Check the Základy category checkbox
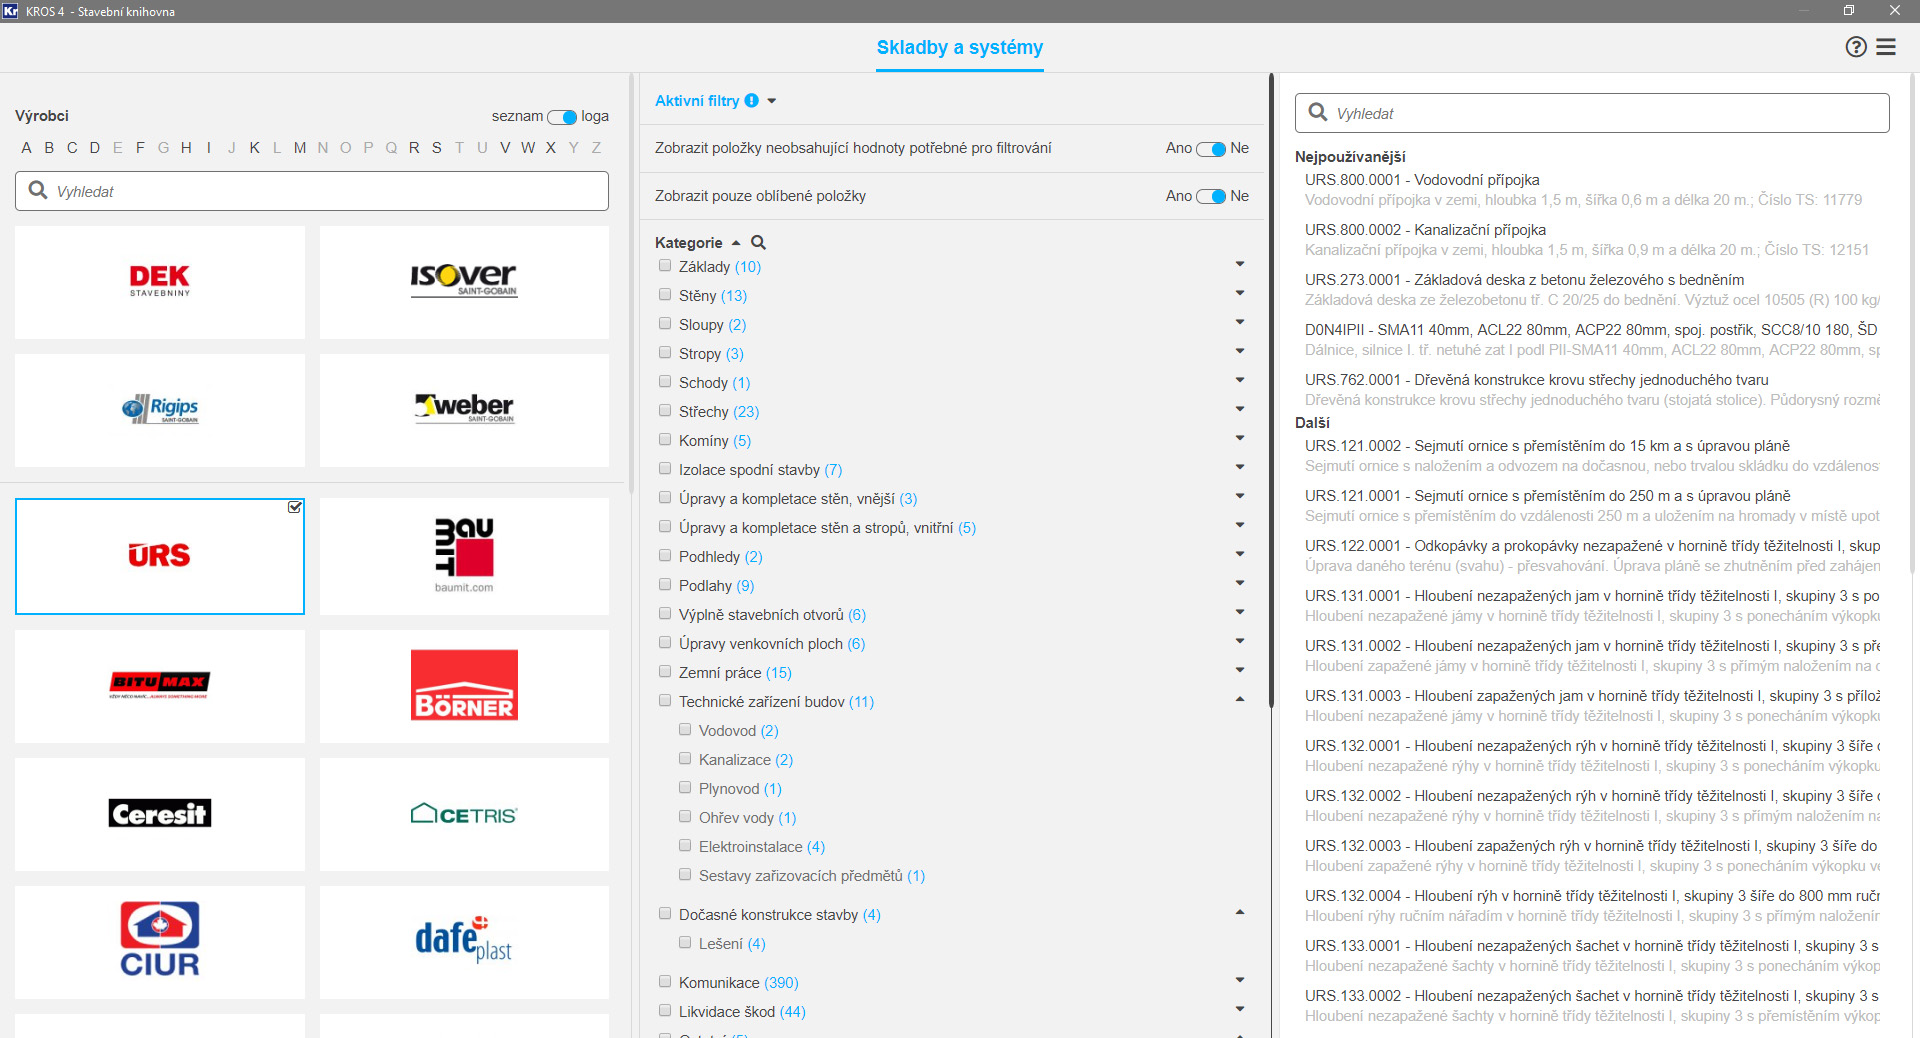The height and width of the screenshot is (1038, 1920). [x=665, y=266]
